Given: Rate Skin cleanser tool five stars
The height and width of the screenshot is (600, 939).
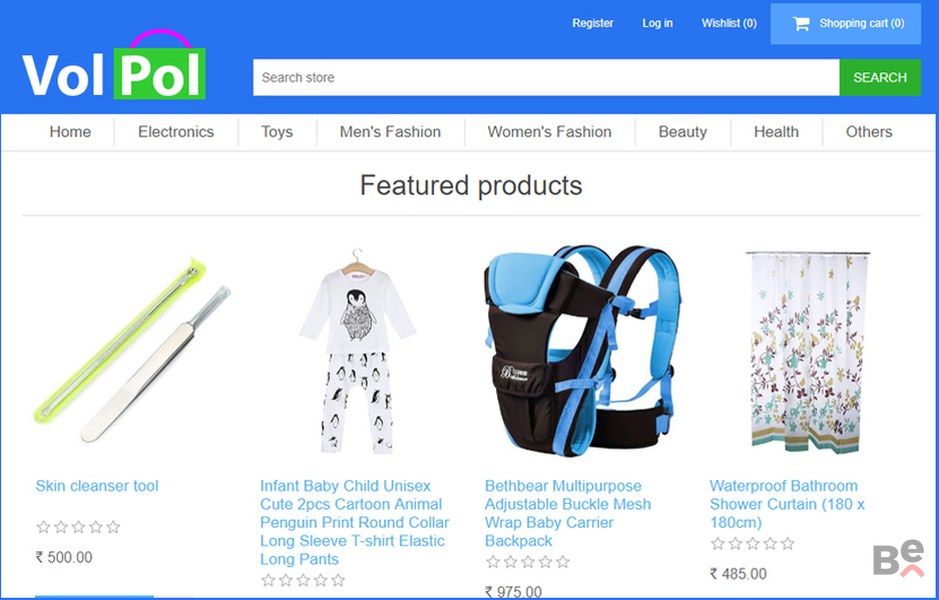Looking at the screenshot, I should (113, 527).
